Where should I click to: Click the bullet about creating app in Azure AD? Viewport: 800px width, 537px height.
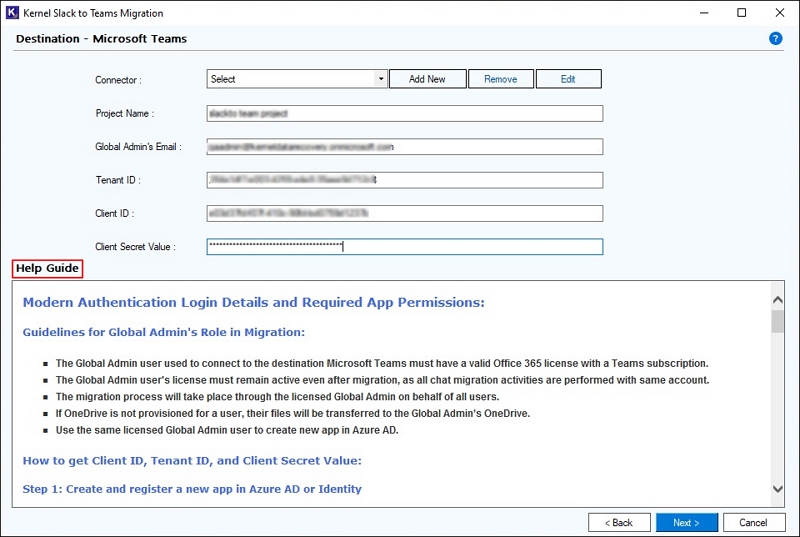pos(227,430)
